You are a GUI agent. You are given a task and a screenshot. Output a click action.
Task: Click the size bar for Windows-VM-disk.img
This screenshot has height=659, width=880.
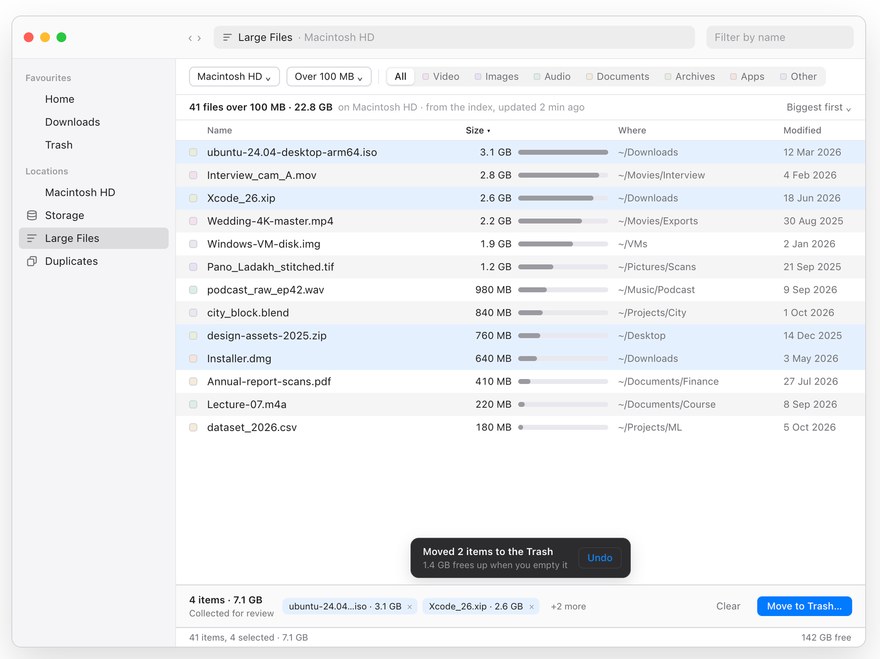[x=563, y=244]
